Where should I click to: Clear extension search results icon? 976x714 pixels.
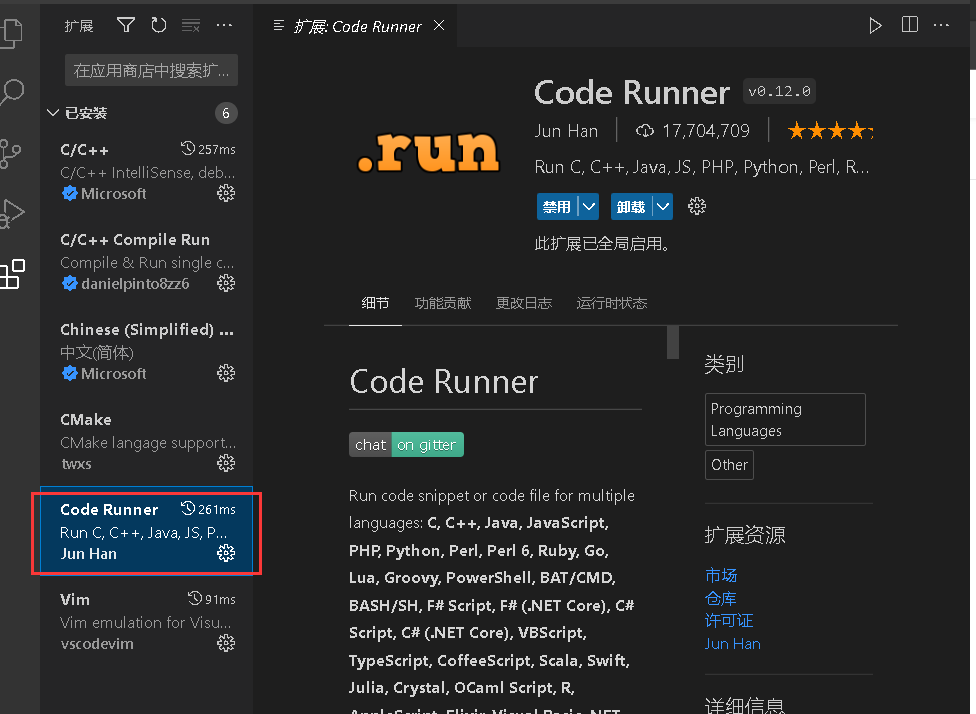(191, 25)
